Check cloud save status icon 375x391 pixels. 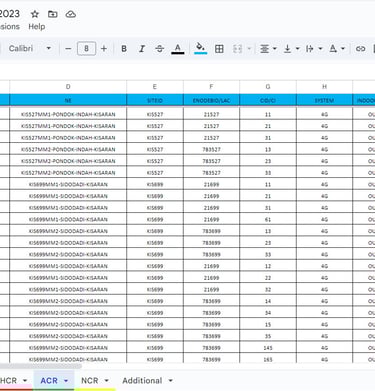pos(71,14)
